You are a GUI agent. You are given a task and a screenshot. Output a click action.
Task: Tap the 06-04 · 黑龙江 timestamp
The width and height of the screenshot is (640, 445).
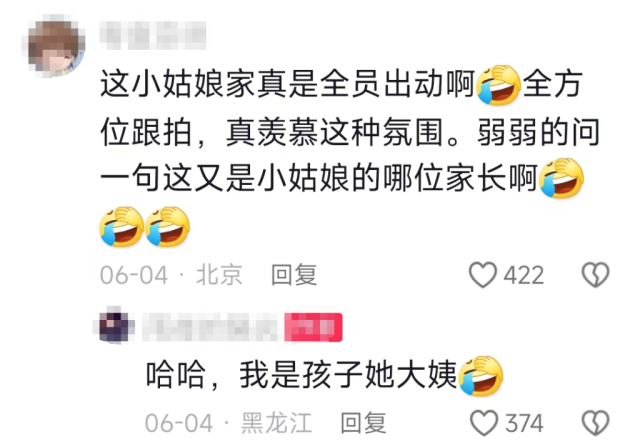point(229,423)
